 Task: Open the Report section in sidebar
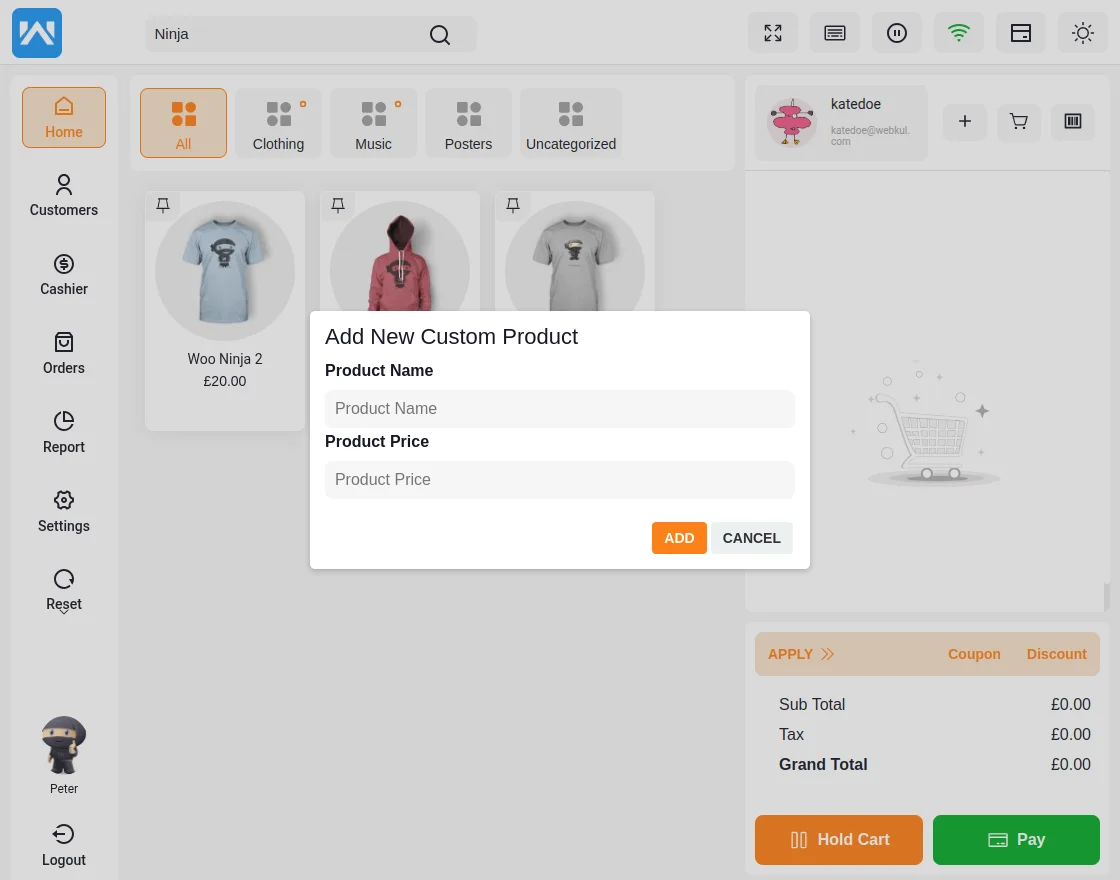pyautogui.click(x=63, y=432)
